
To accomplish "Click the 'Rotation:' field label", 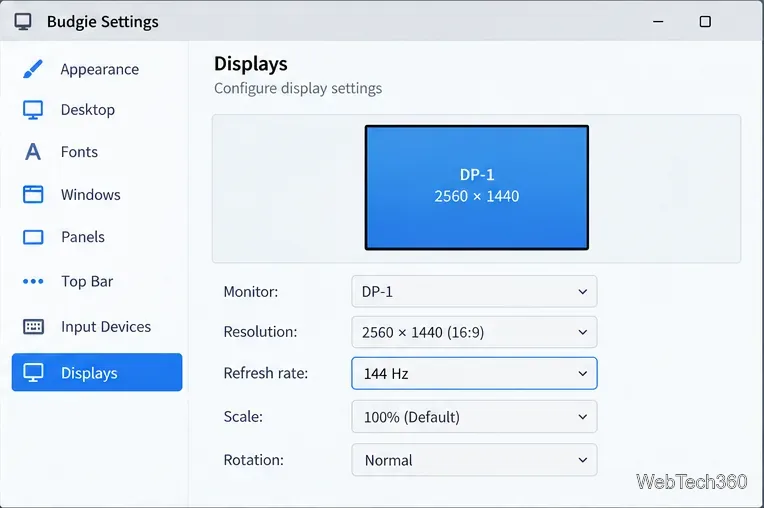I will (x=253, y=460).
